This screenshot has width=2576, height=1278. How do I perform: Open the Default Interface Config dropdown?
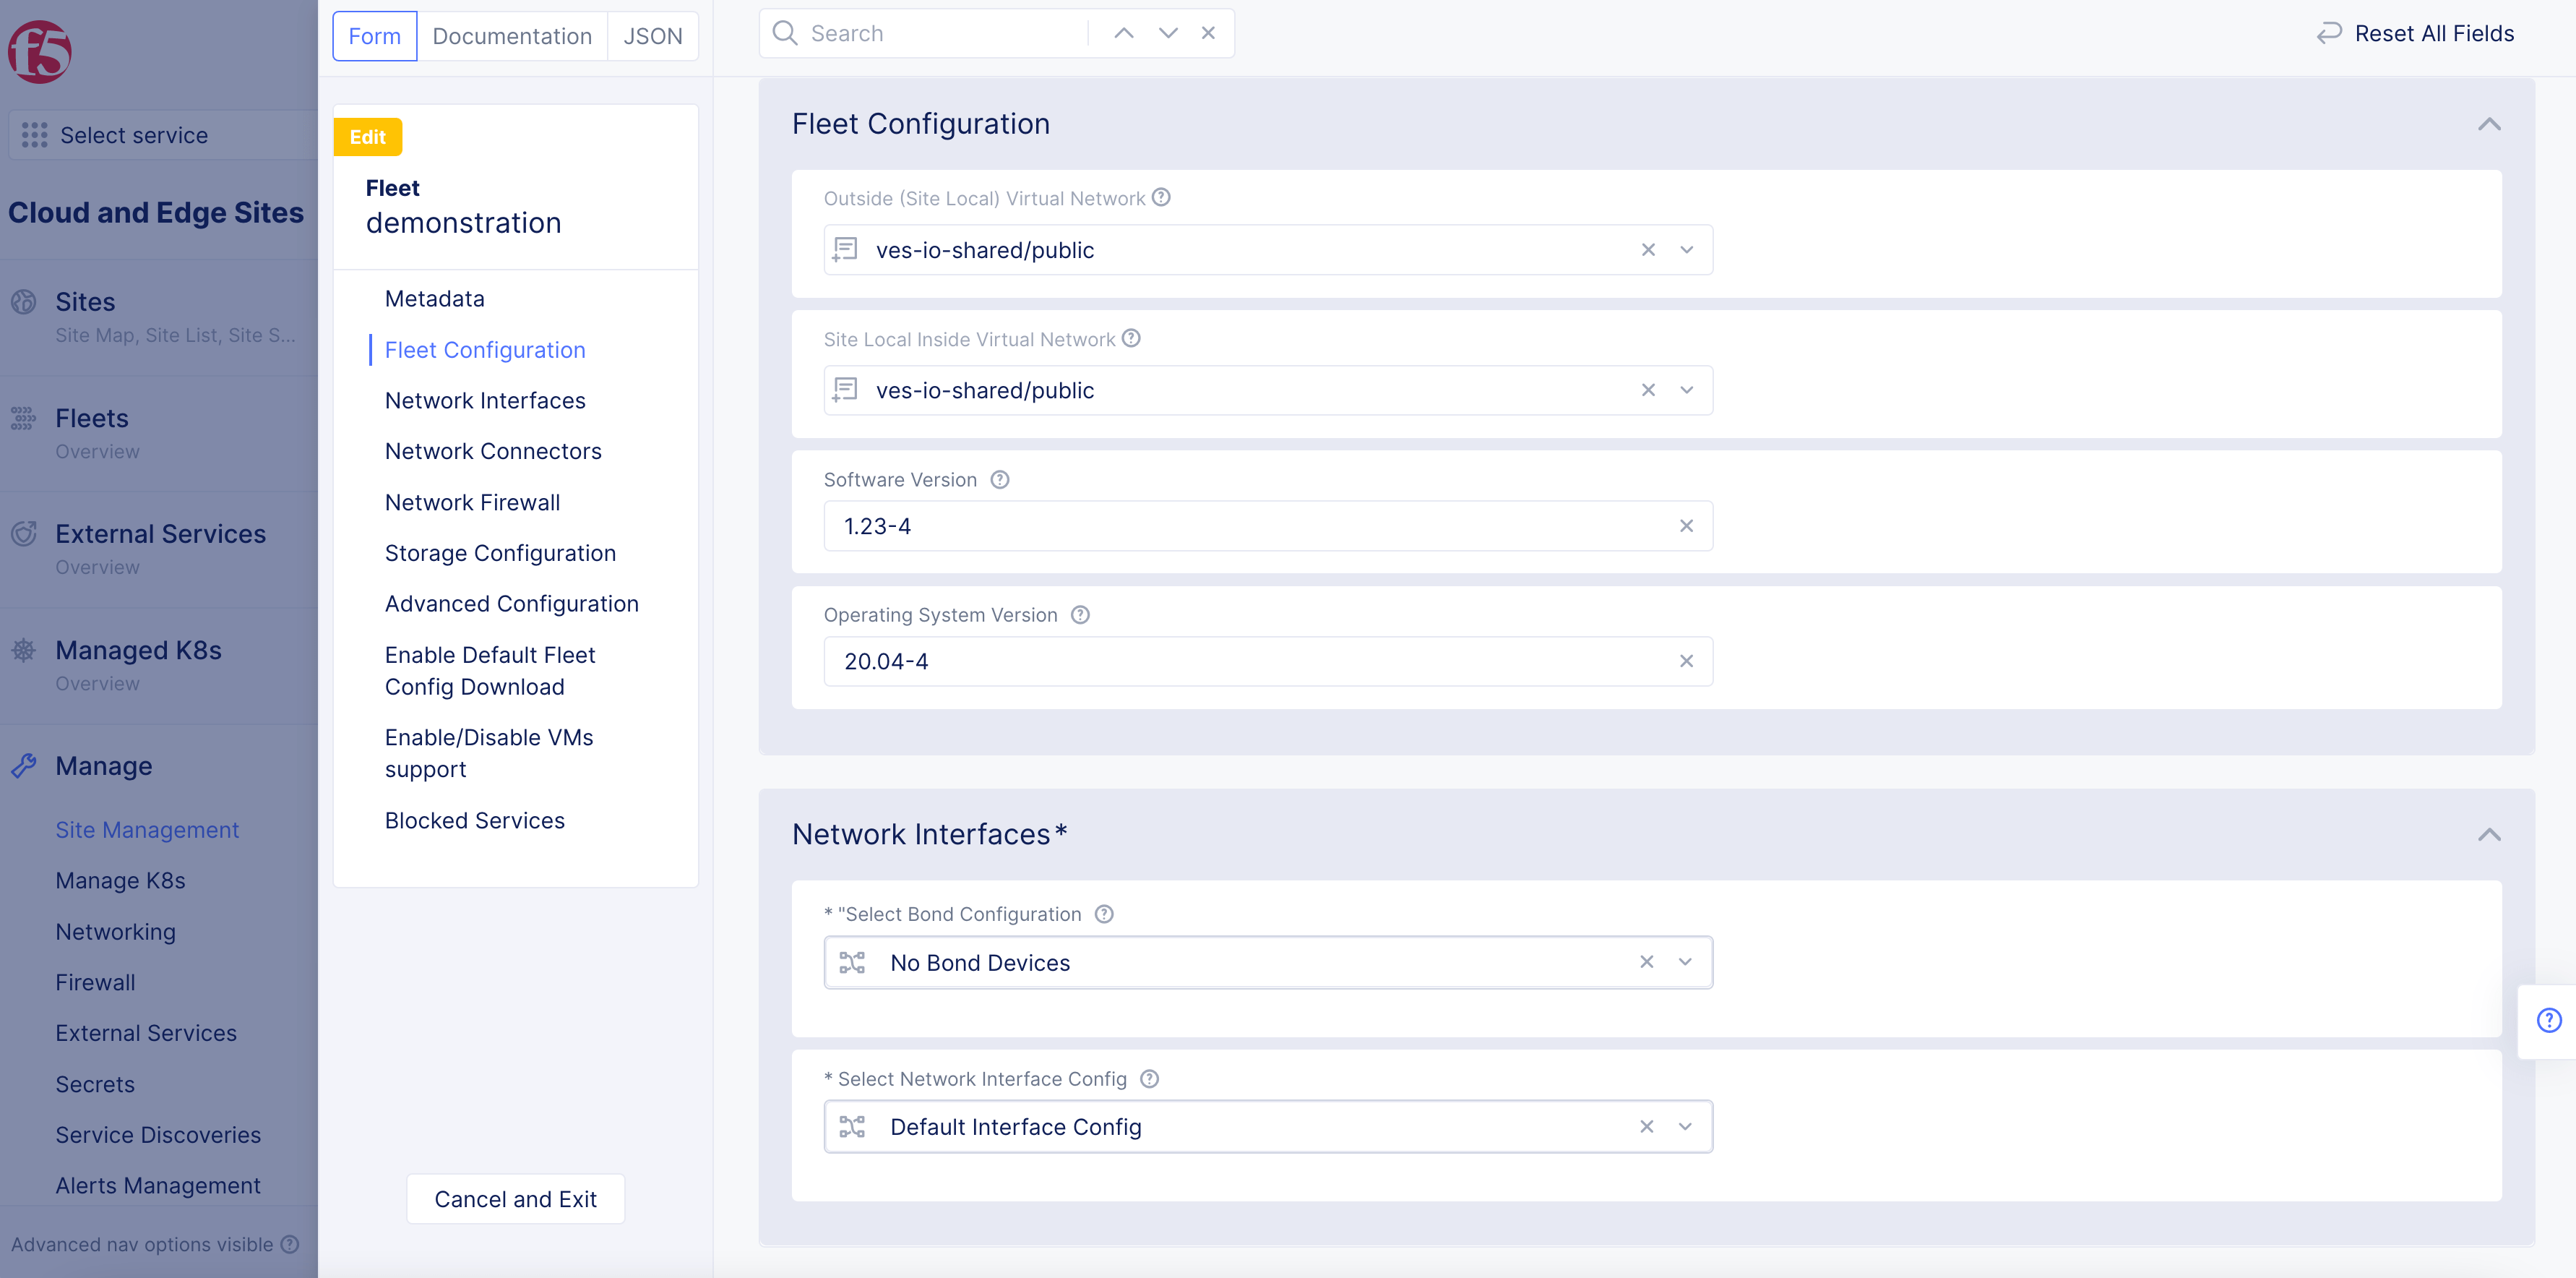[1685, 1127]
